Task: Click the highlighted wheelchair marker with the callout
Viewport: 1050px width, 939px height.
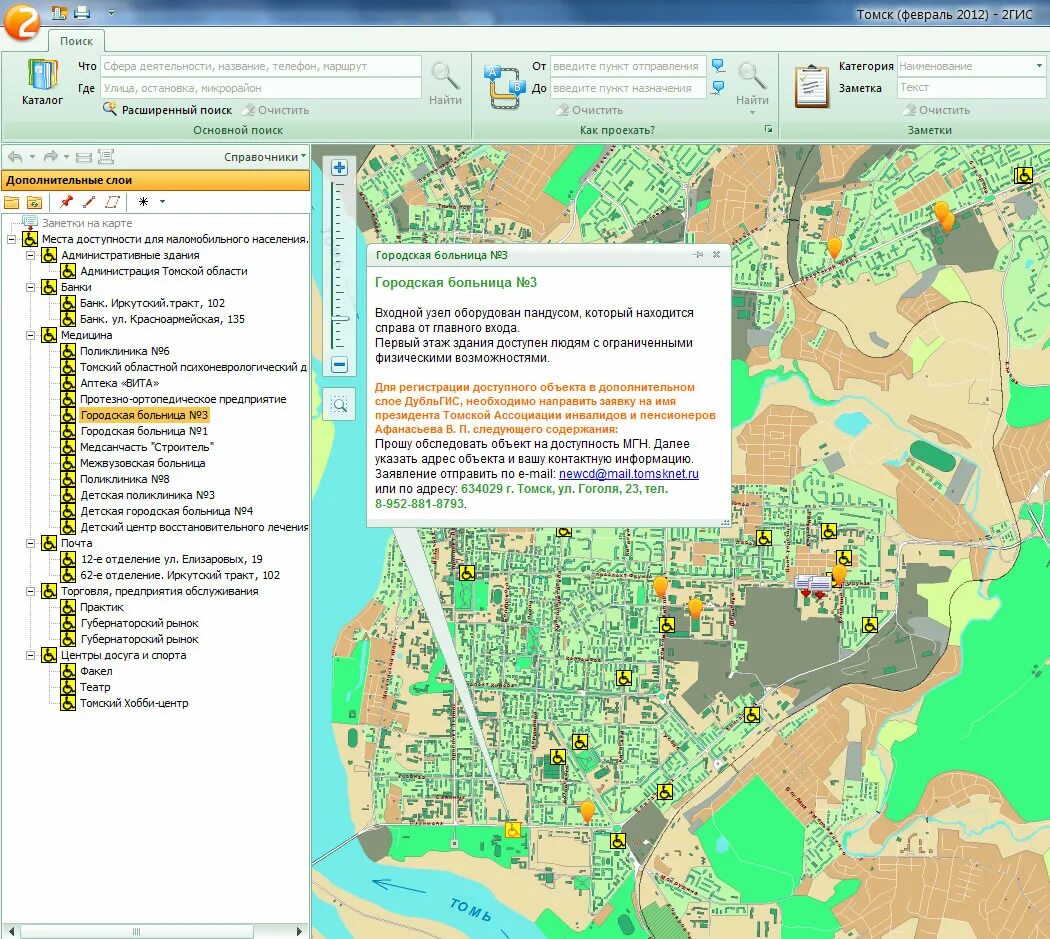Action: coord(513,830)
